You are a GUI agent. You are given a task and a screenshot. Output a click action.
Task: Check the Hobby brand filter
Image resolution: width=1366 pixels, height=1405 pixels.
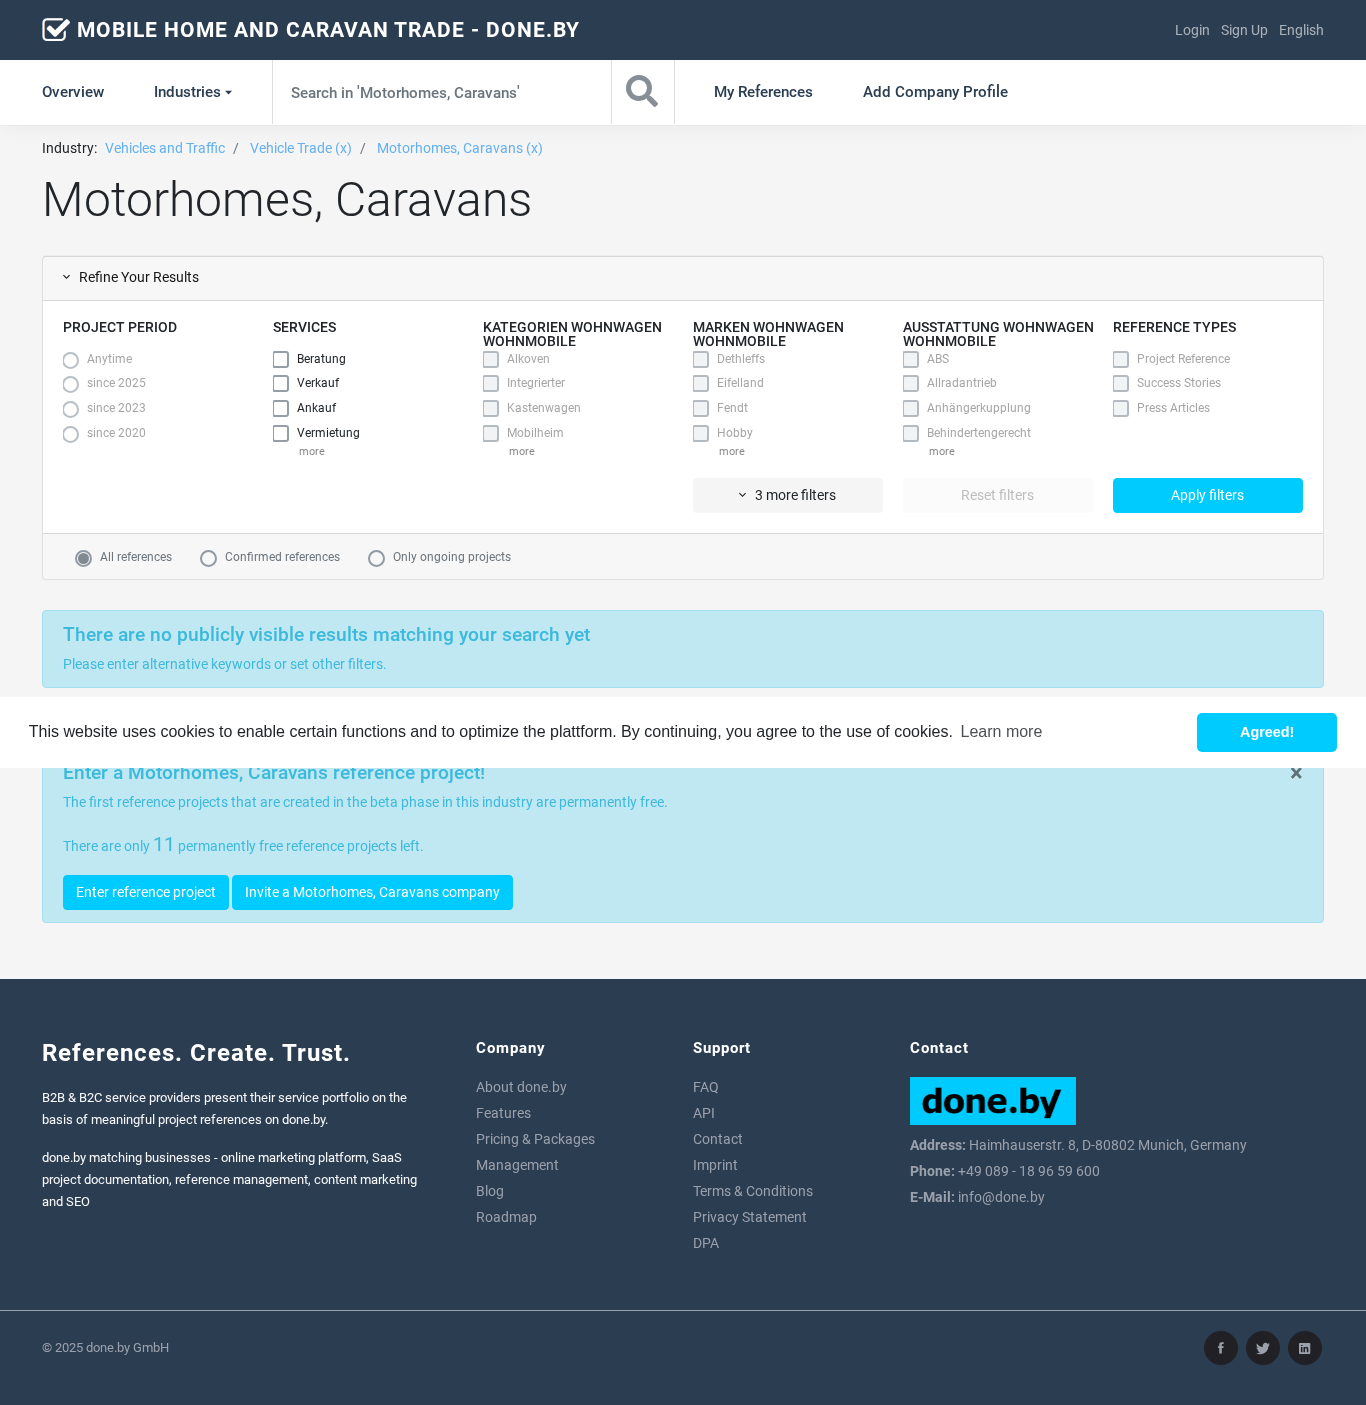tap(701, 433)
